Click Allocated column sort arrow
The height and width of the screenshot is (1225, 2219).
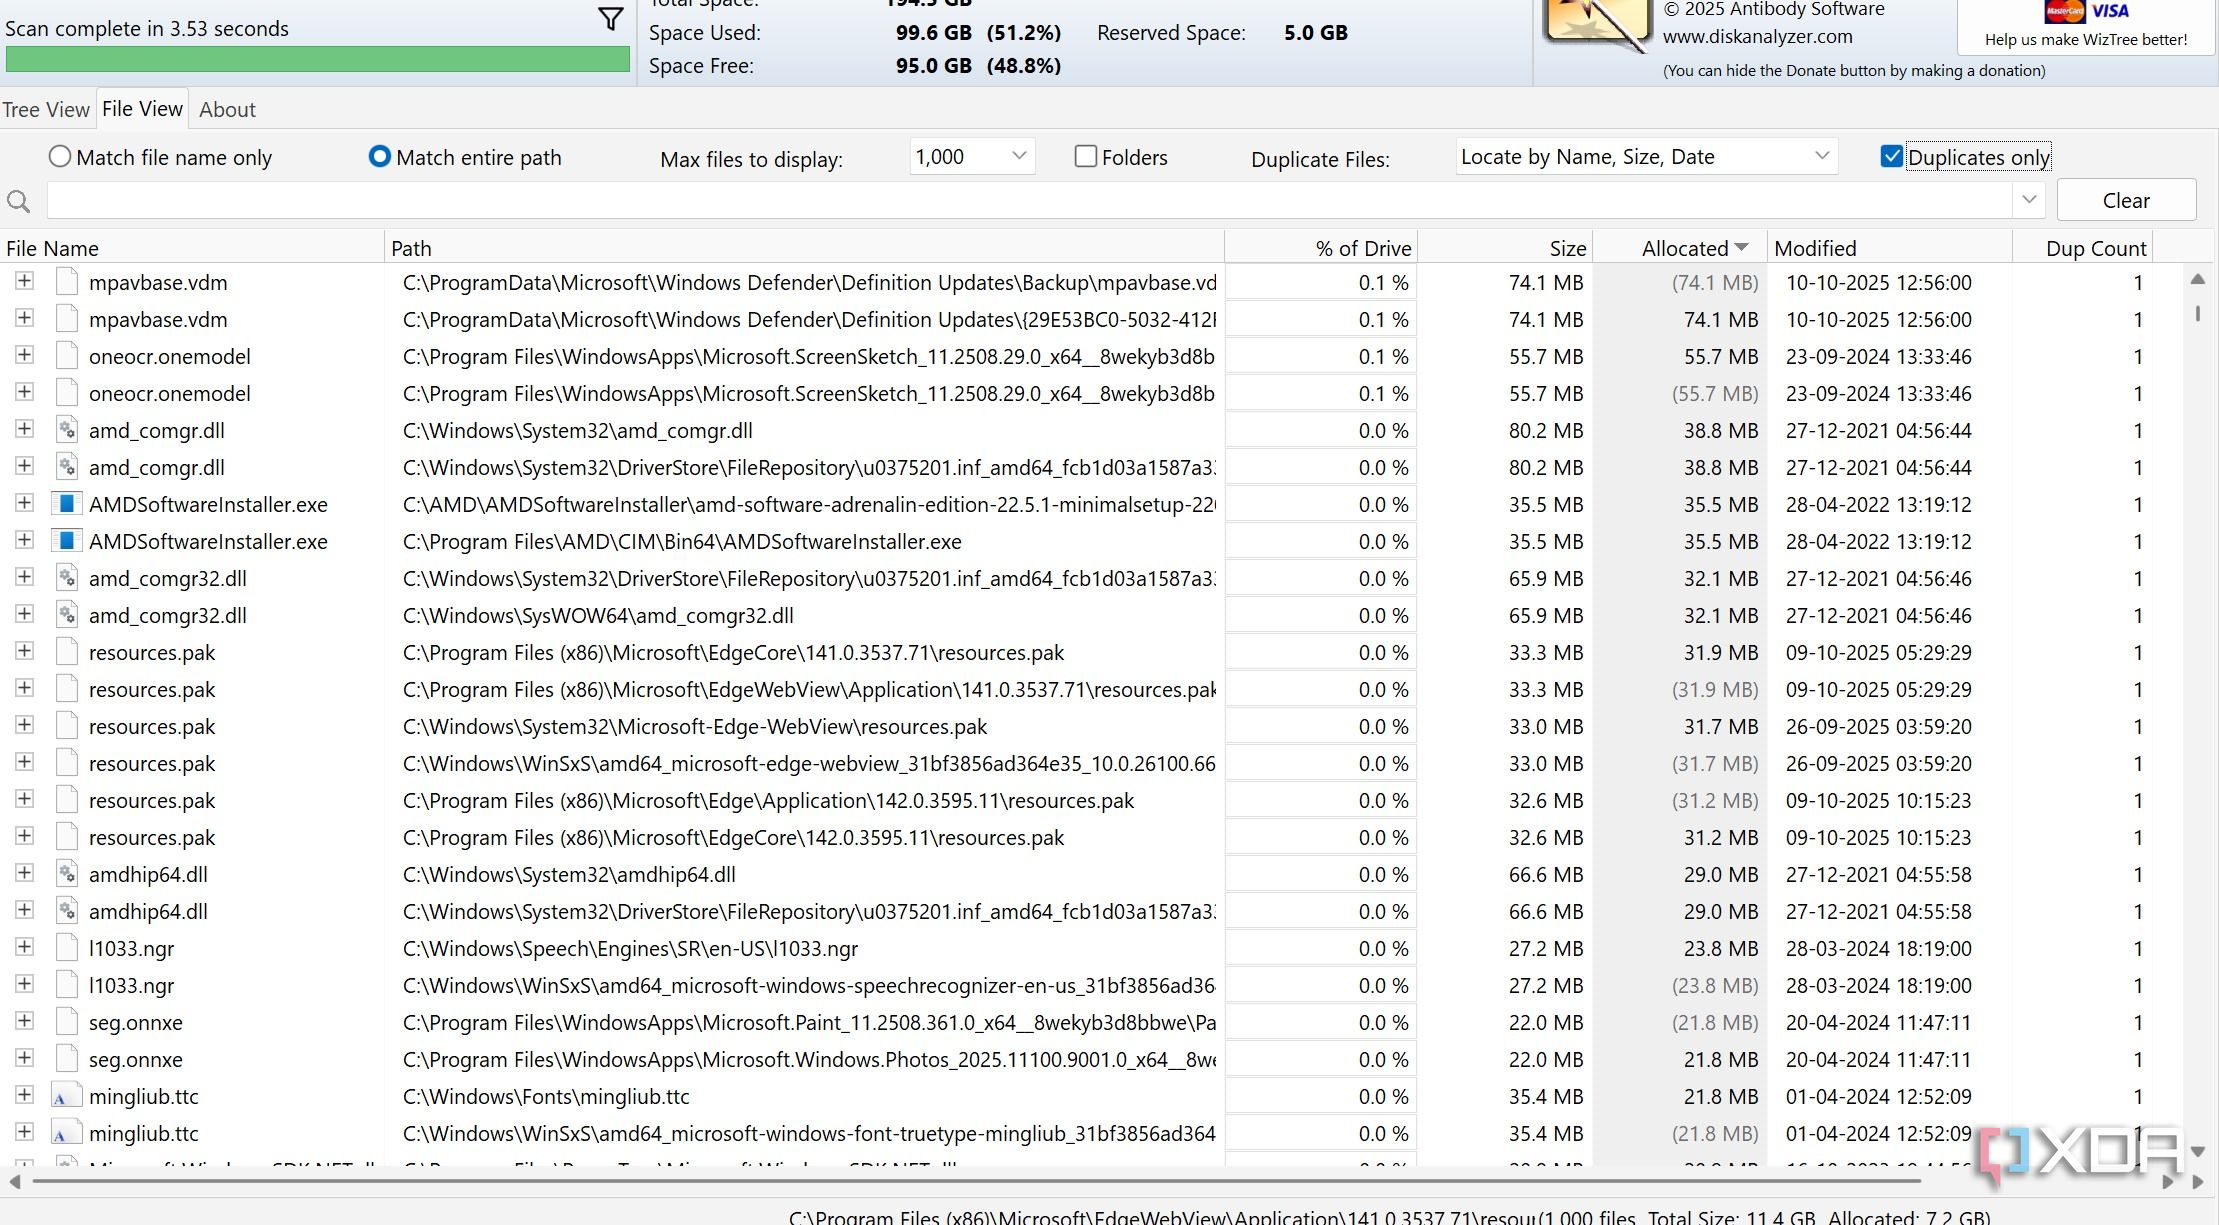pos(1742,247)
